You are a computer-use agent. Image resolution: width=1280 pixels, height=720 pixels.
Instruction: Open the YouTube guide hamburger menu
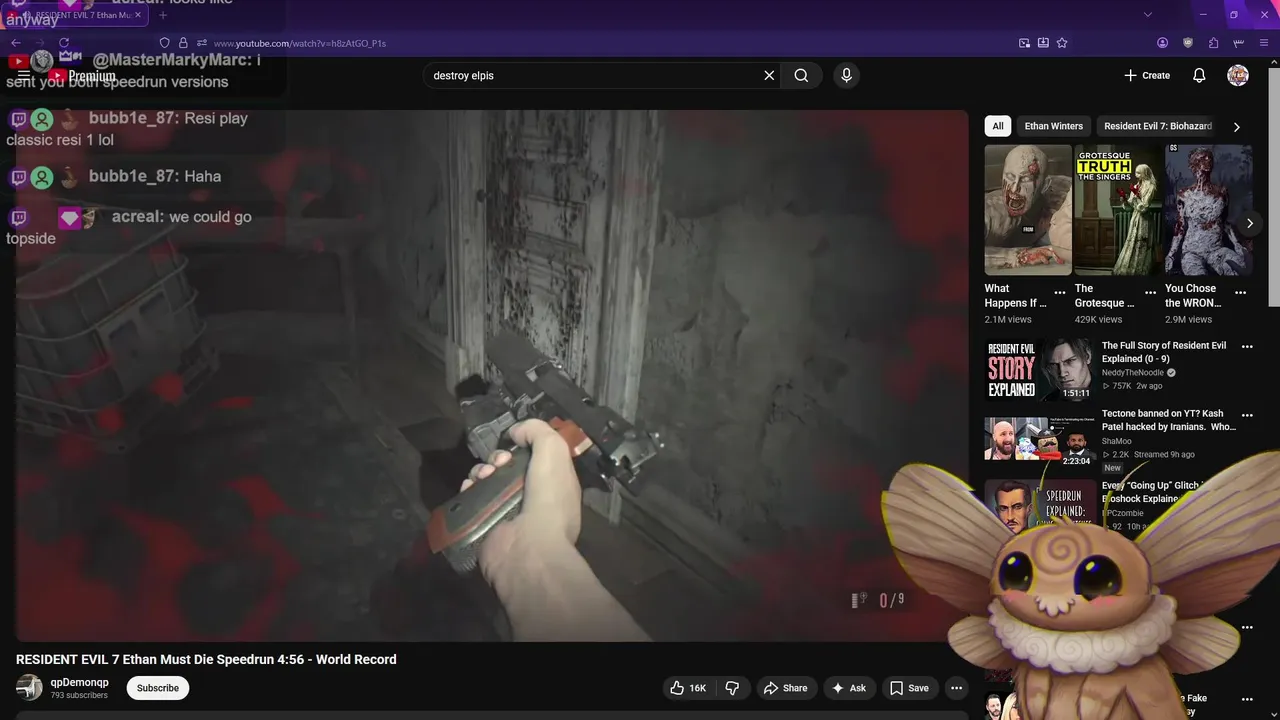[24, 75]
